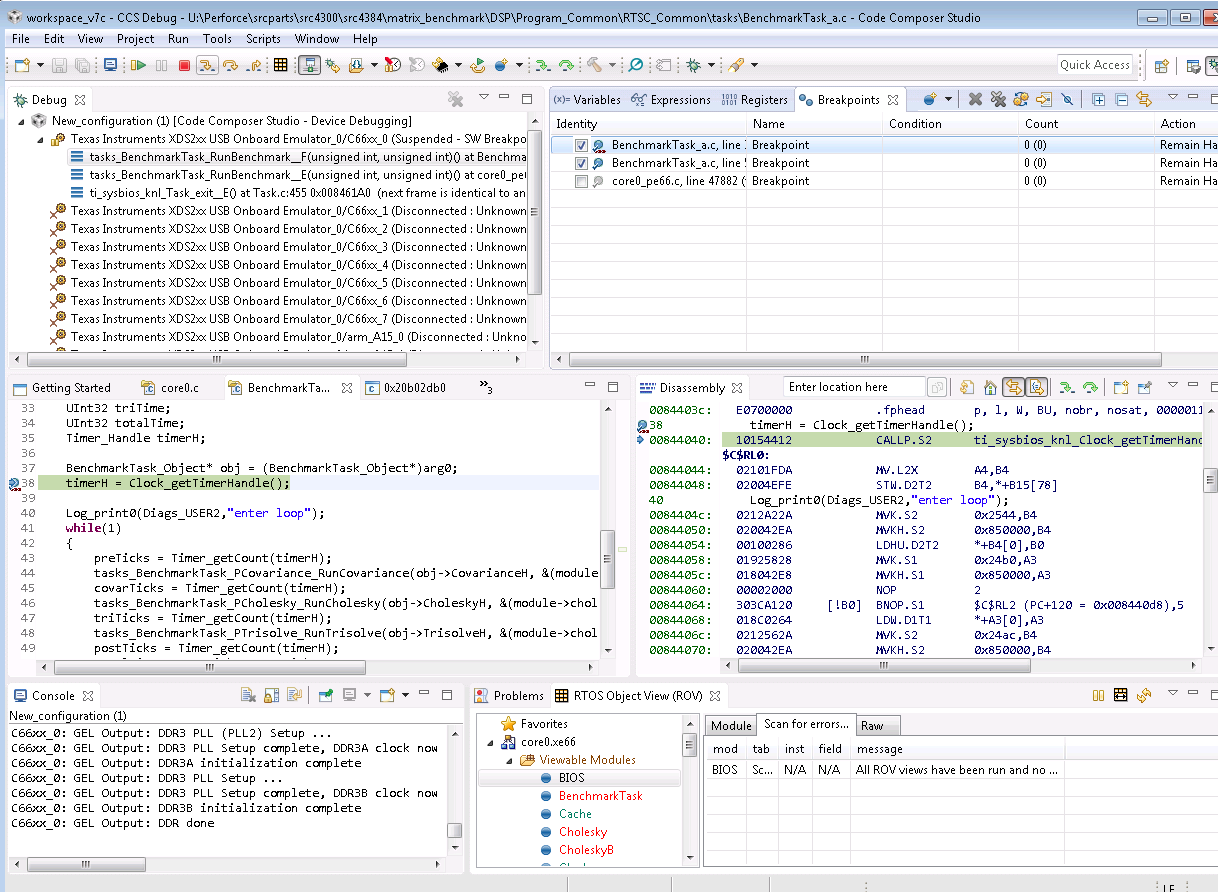Viewport: 1218px width, 892px height.
Task: Open the Scripts menu
Action: 263,39
